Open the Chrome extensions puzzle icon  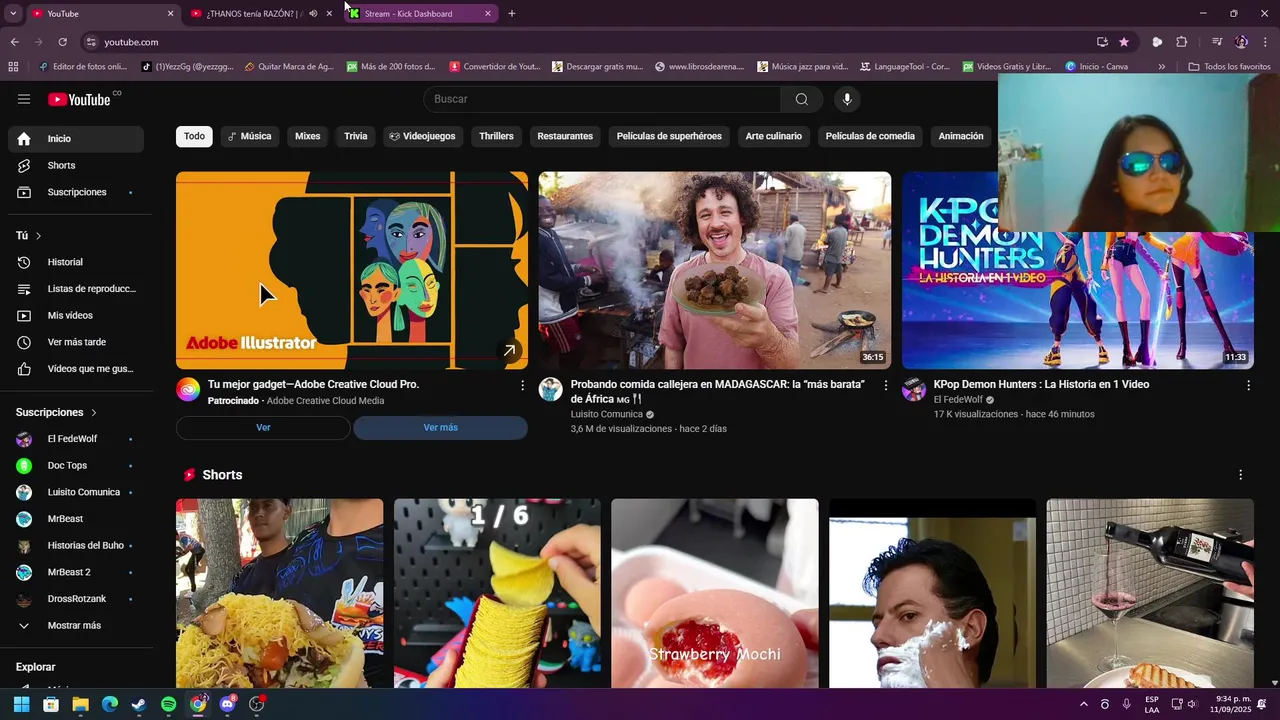click(1182, 42)
